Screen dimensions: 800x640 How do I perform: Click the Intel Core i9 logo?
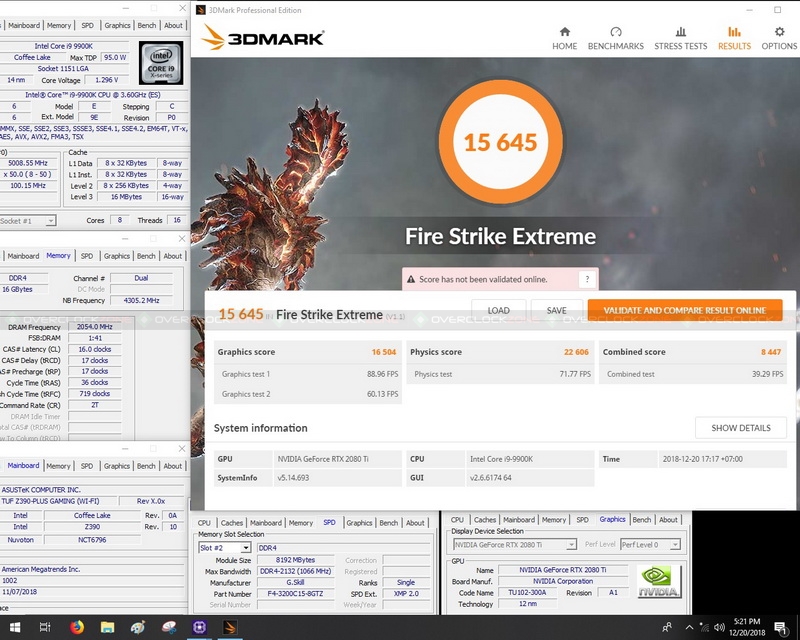(x=161, y=63)
